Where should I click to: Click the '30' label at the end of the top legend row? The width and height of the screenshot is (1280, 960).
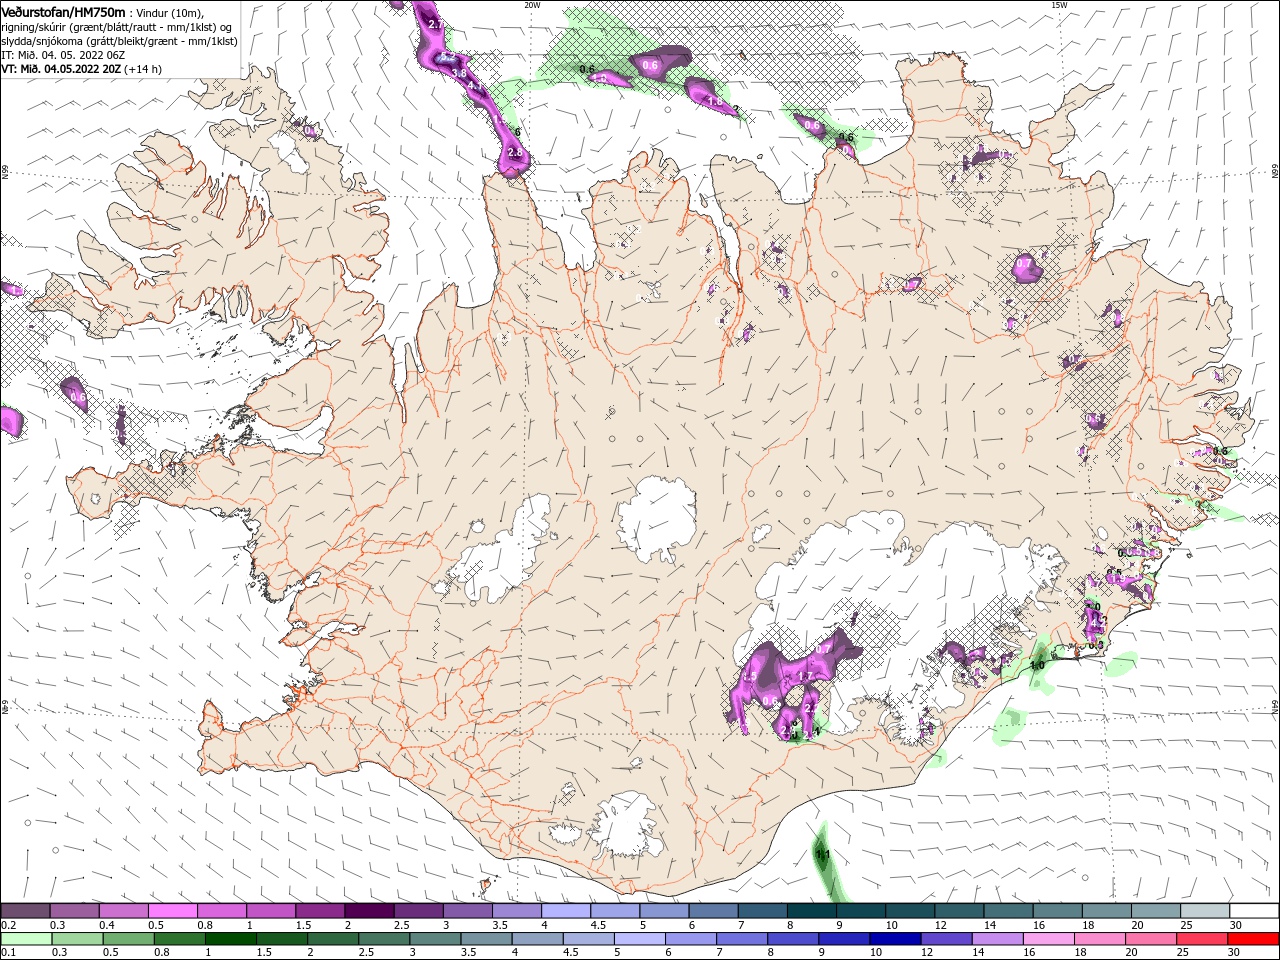pyautogui.click(x=1235, y=925)
